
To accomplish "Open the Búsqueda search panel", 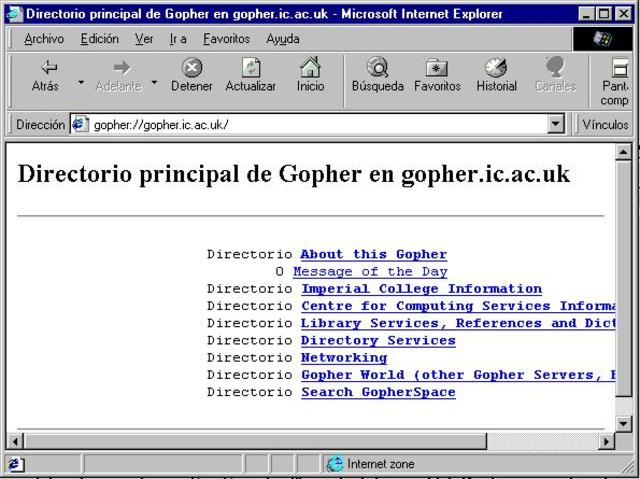I will point(378,76).
